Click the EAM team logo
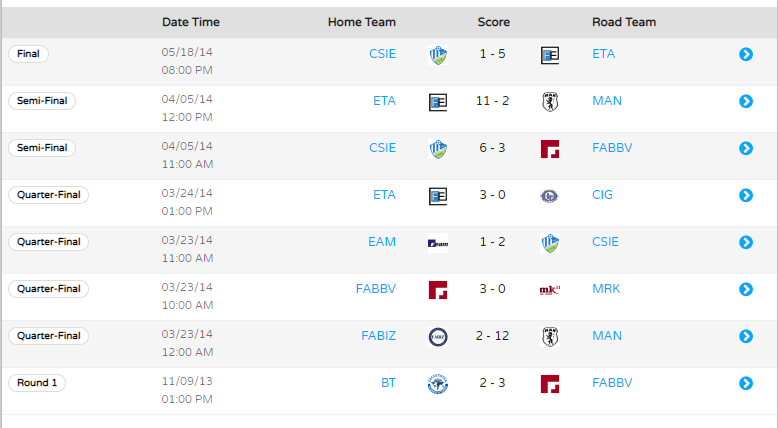778x428 pixels. [x=438, y=243]
